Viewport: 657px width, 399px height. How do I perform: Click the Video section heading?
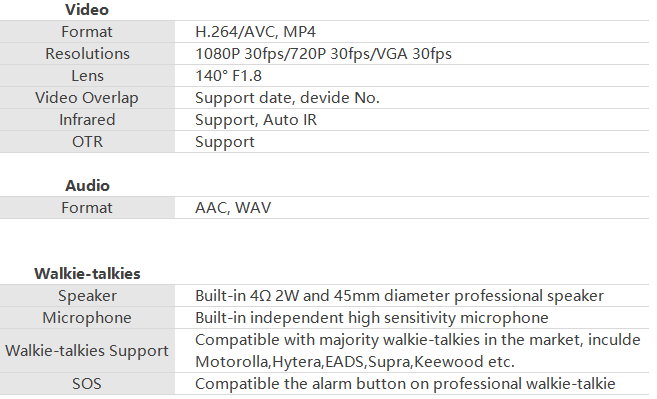click(87, 10)
